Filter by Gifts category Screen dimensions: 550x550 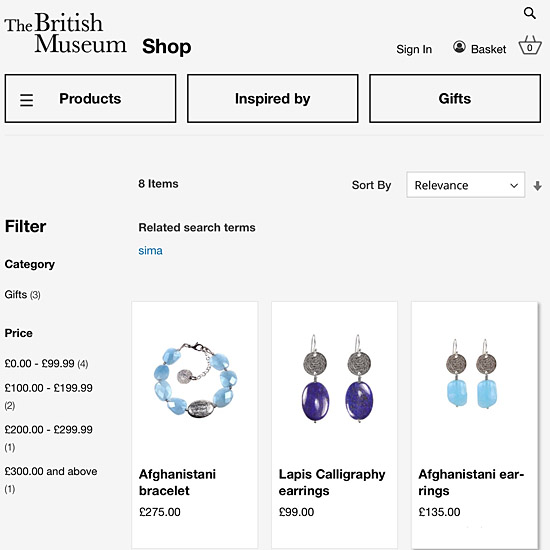coord(22,295)
